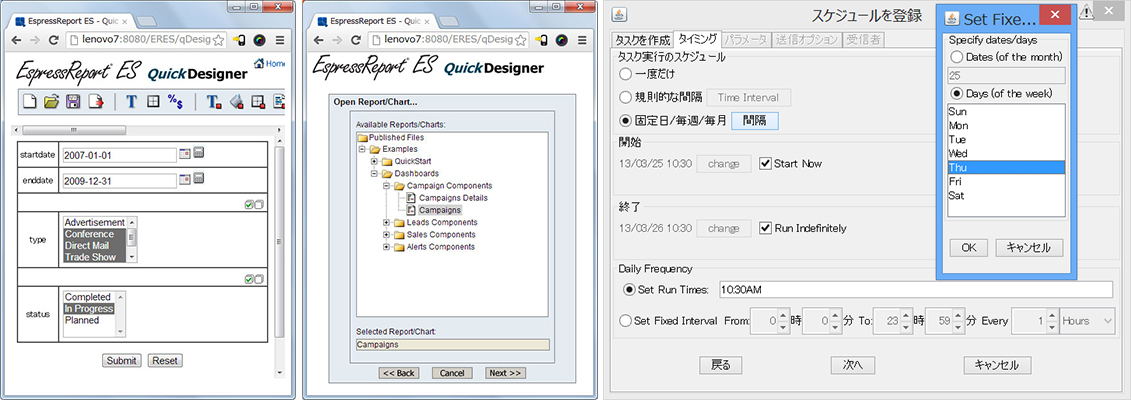Screen dimensions: 1131x400
Task: Open the calendar picker next to enddate
Action: [185, 179]
